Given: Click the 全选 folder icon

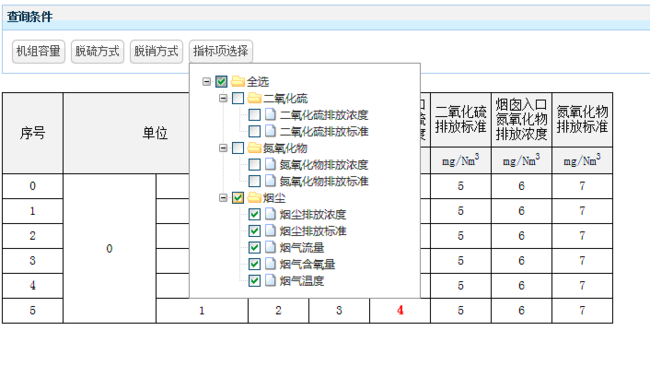Looking at the screenshot, I should (x=238, y=81).
